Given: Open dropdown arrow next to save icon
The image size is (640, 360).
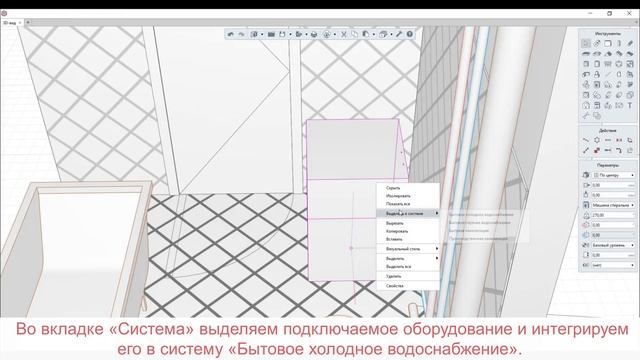Looking at the screenshot, I should tap(290, 34).
